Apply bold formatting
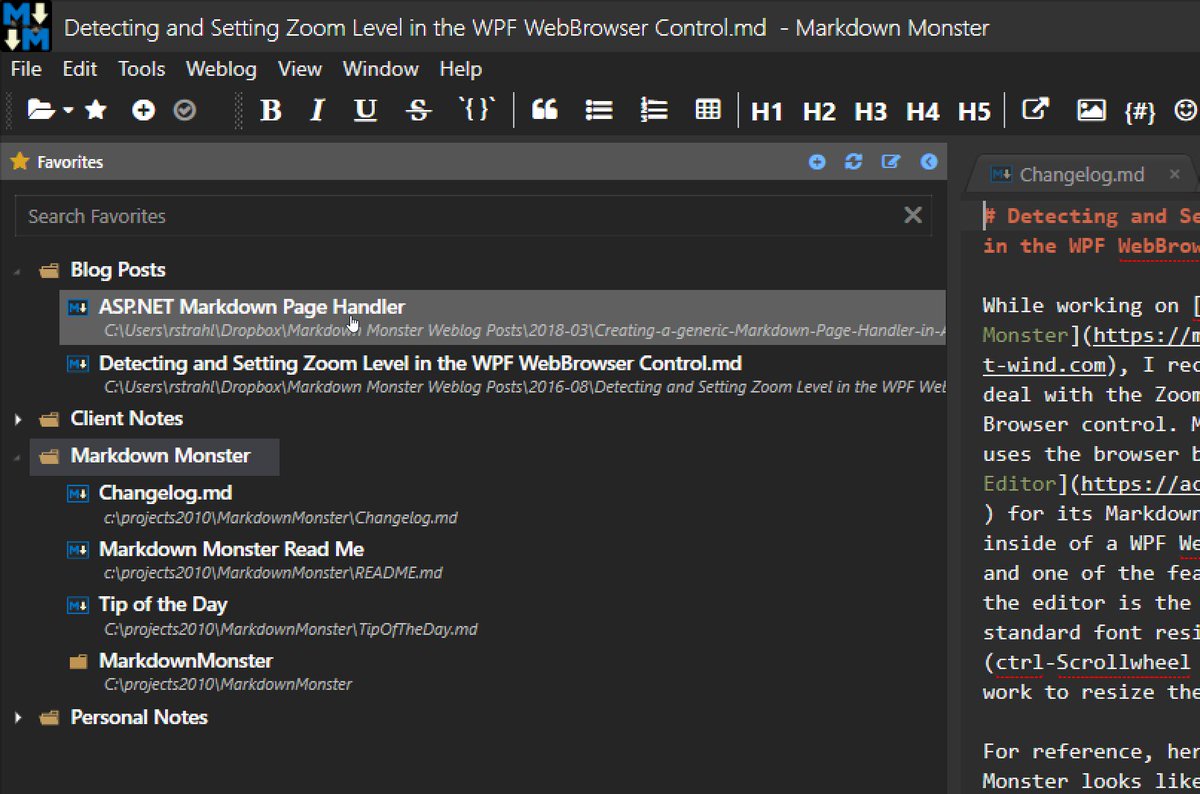Screen dimensions: 1200x794 [270, 110]
